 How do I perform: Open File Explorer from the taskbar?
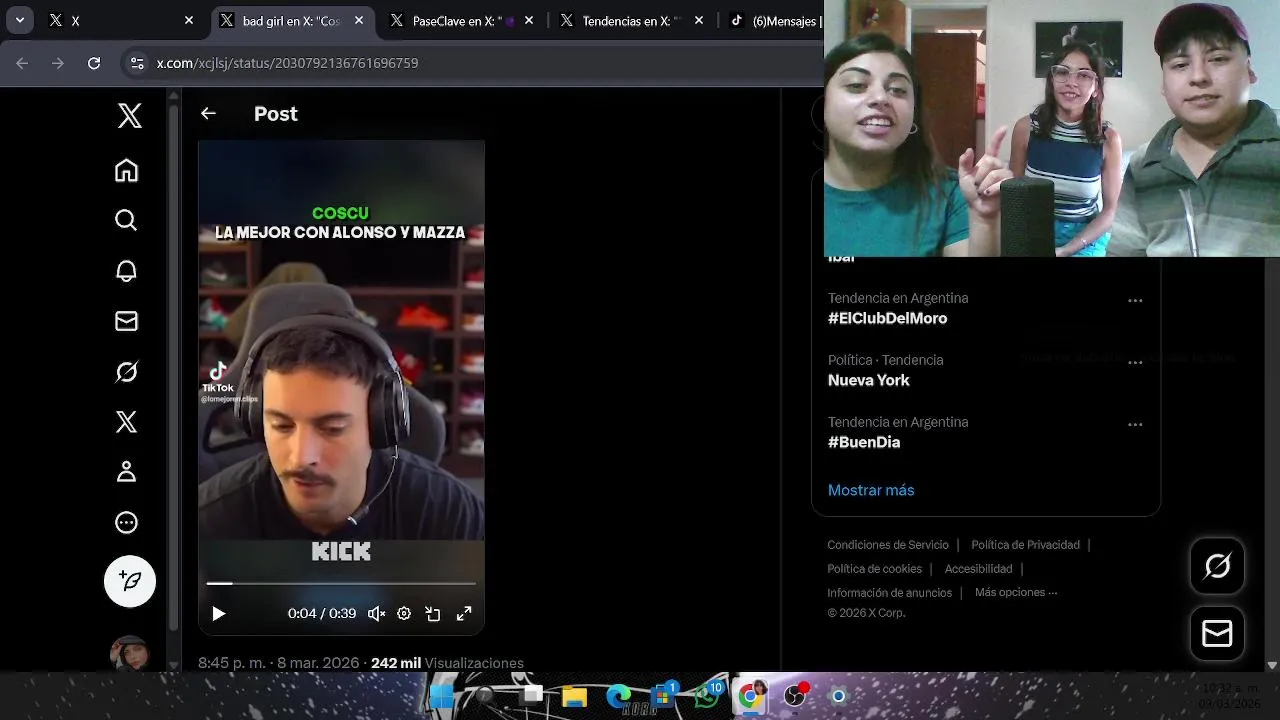tap(574, 696)
